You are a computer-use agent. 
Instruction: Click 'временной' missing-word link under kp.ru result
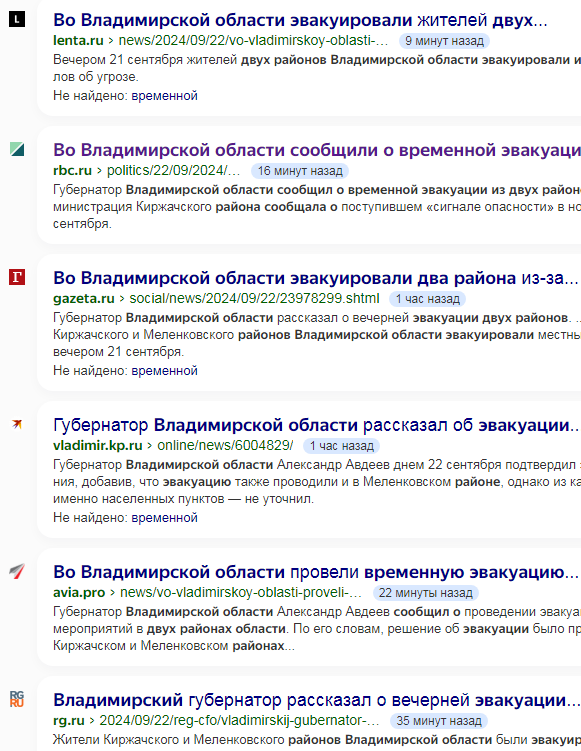point(164,518)
